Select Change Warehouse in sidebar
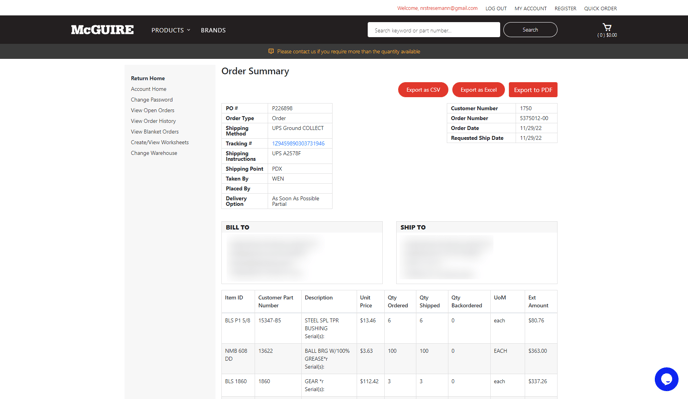This screenshot has height=399, width=688. [x=154, y=153]
